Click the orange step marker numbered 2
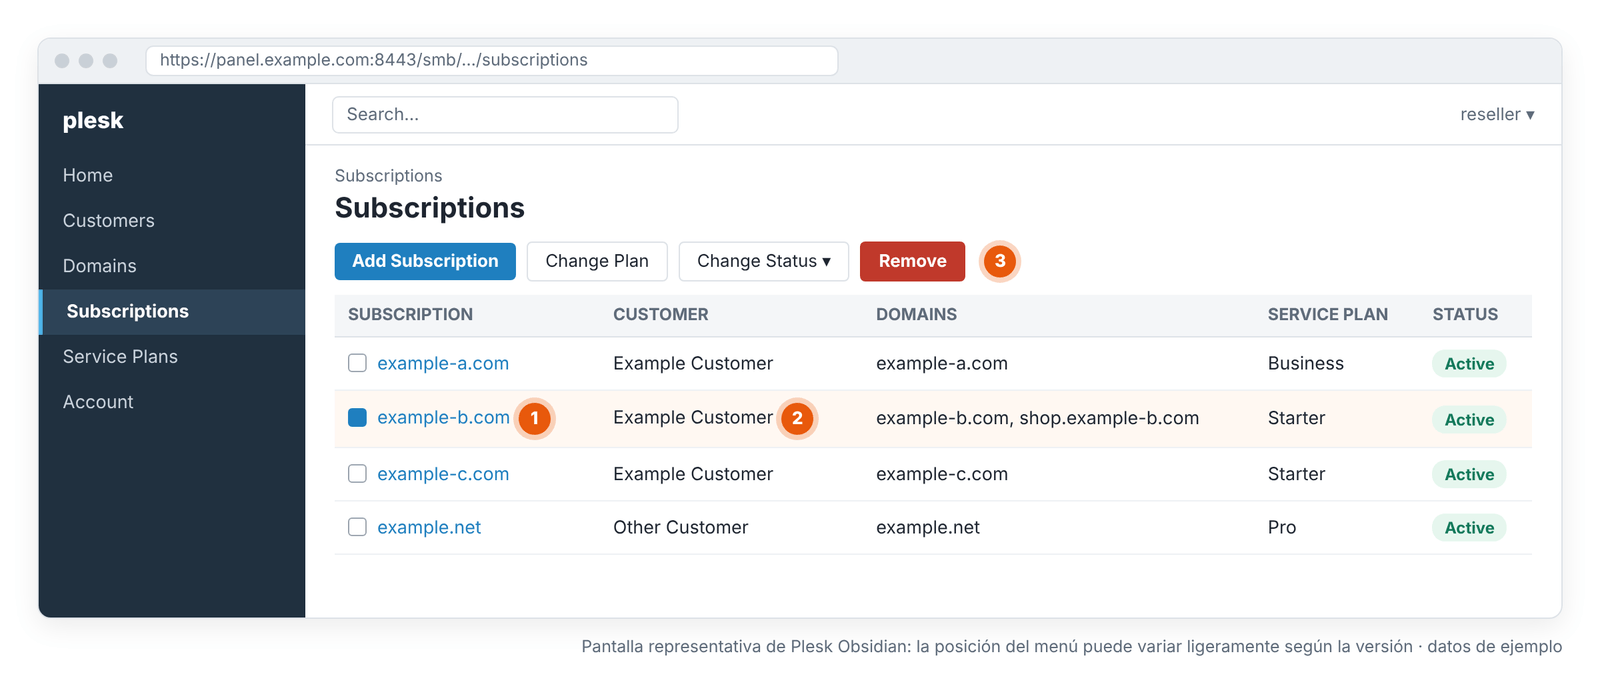This screenshot has width=1600, height=695. [x=797, y=418]
